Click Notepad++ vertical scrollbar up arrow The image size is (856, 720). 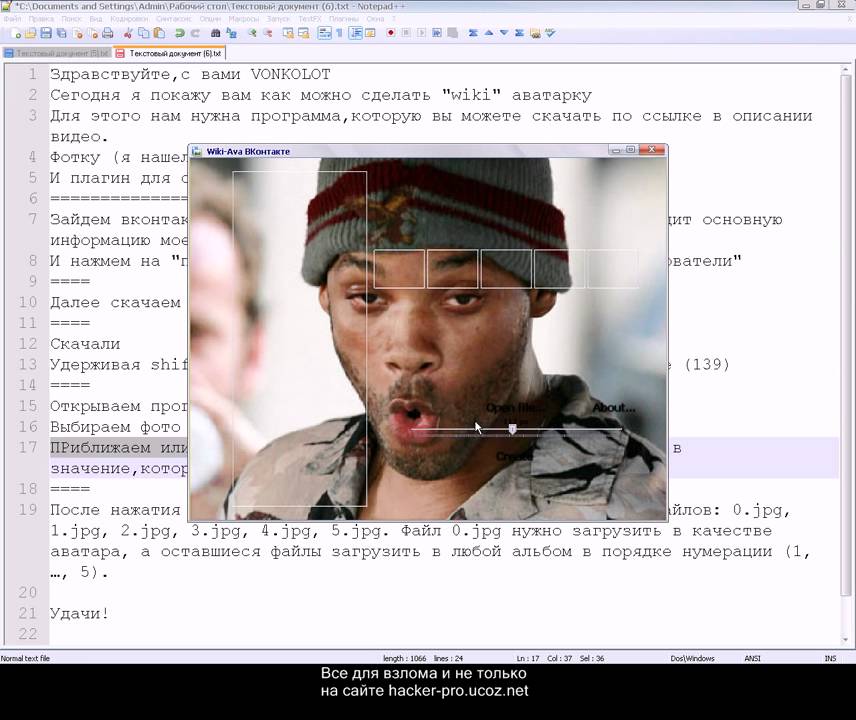846,71
